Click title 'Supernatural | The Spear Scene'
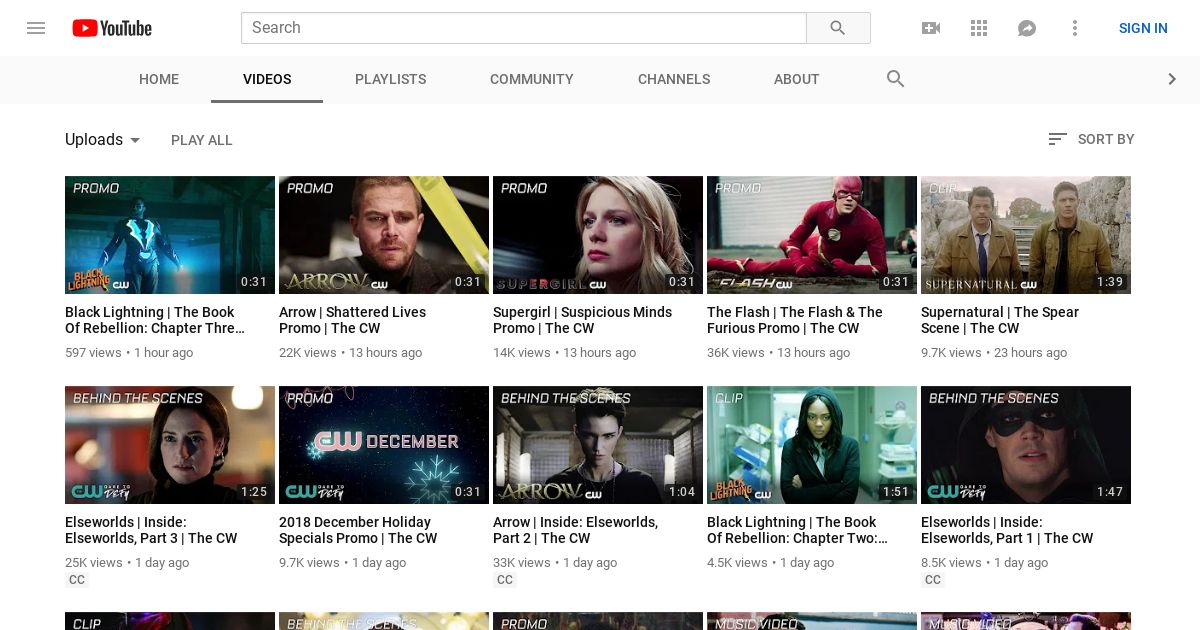The width and height of the screenshot is (1200, 630). (1000, 320)
